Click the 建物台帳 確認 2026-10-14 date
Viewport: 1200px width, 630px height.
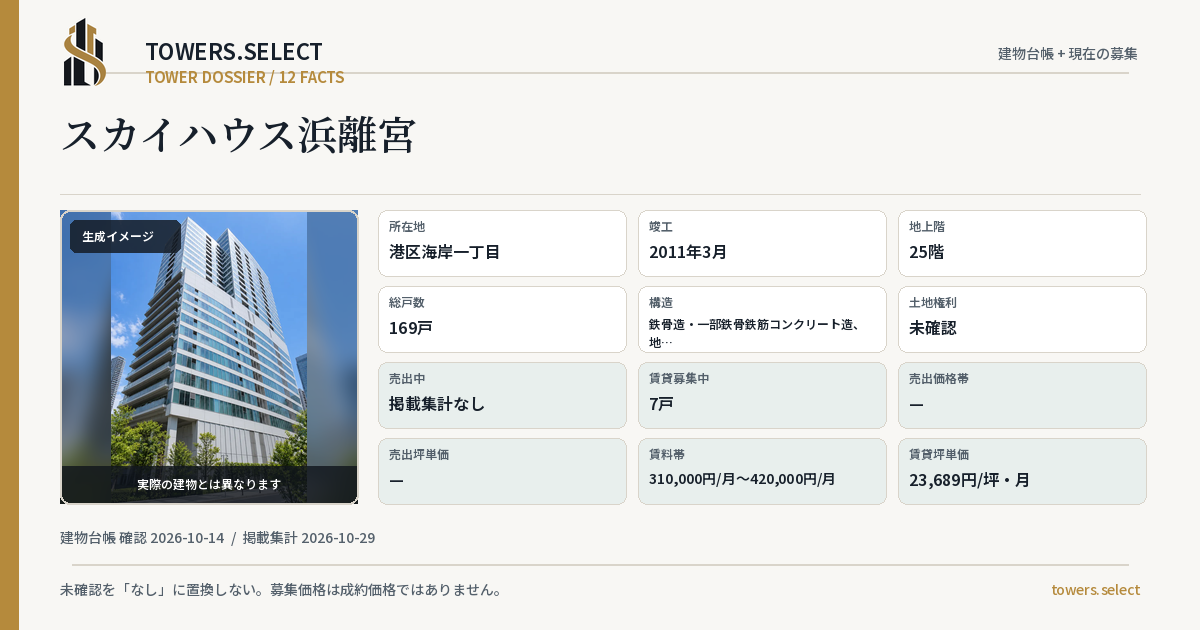coord(142,538)
